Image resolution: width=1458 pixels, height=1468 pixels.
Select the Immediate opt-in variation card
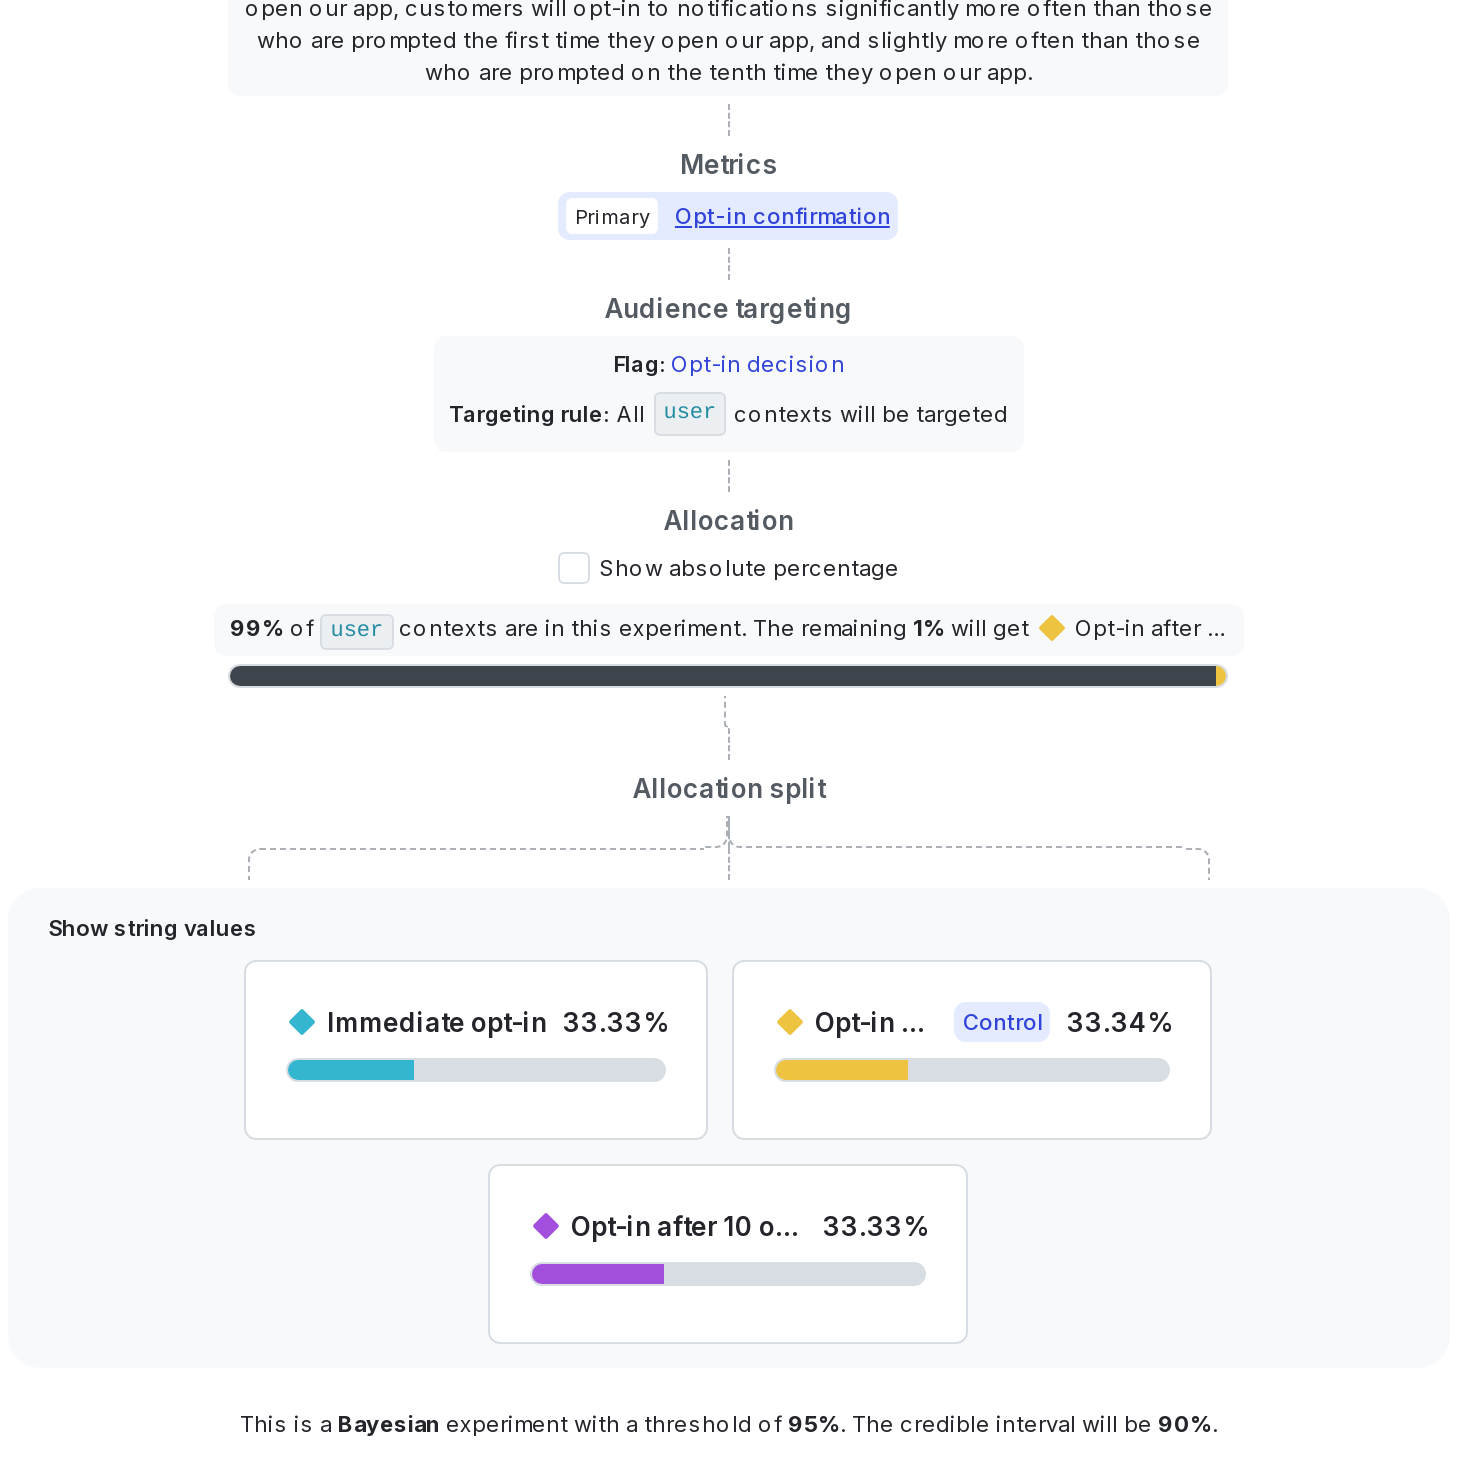coord(475,1049)
